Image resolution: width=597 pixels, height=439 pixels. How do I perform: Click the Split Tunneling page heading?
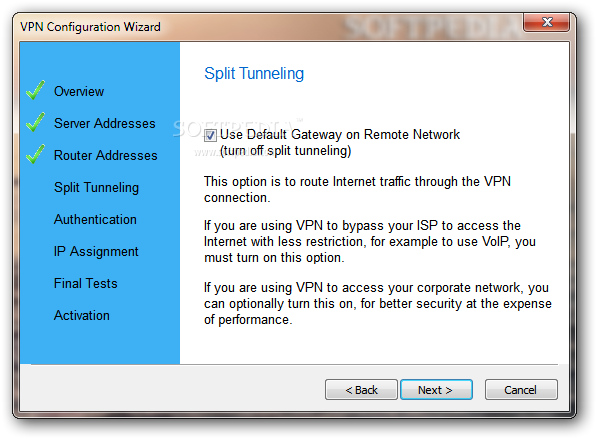coord(254,73)
